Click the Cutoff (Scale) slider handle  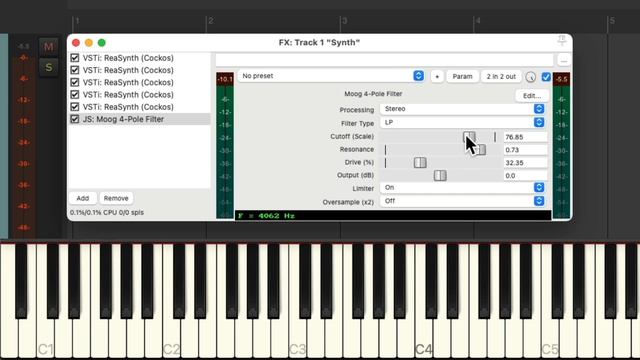469,137
